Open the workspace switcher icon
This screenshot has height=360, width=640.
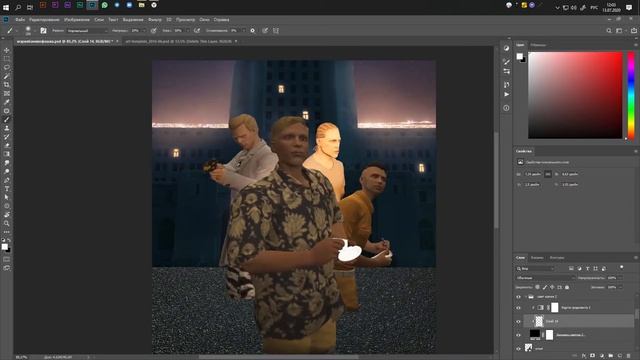[620, 31]
